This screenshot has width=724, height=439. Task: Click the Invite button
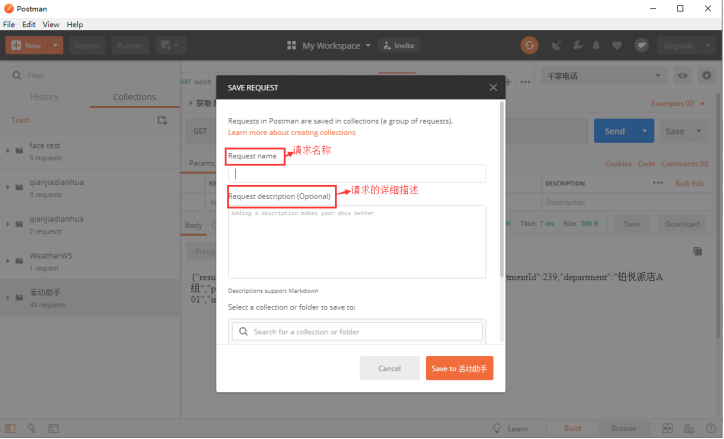[x=399, y=45]
